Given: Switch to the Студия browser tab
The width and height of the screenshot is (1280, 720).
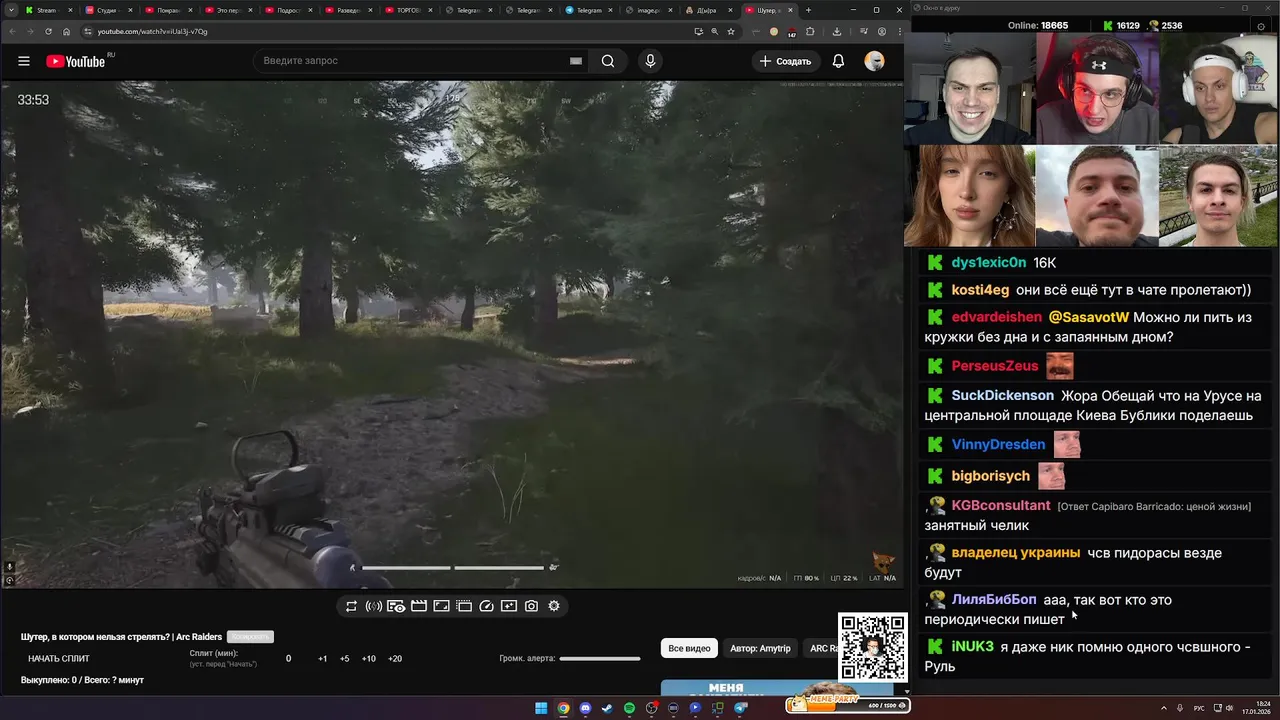Looking at the screenshot, I should coord(107,10).
